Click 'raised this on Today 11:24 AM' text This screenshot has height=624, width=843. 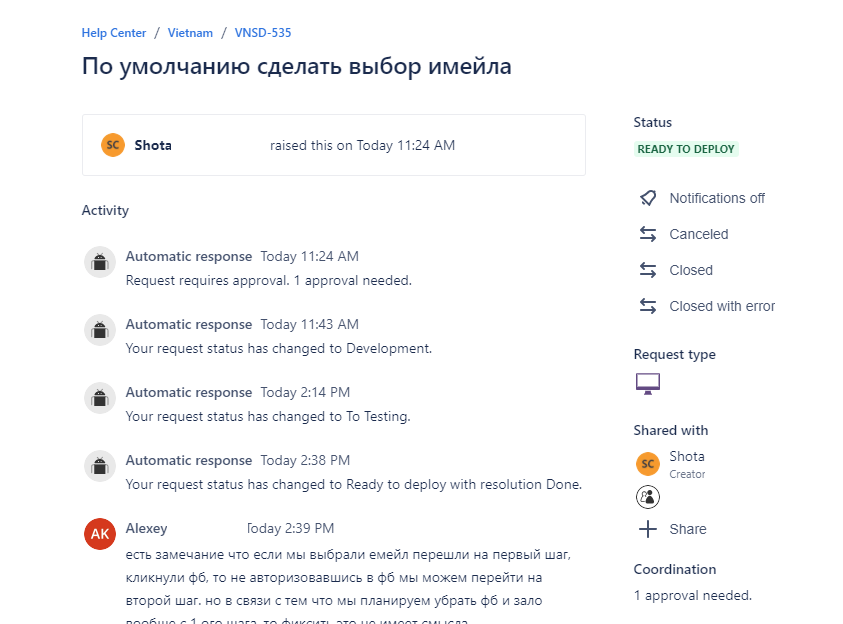(x=362, y=145)
